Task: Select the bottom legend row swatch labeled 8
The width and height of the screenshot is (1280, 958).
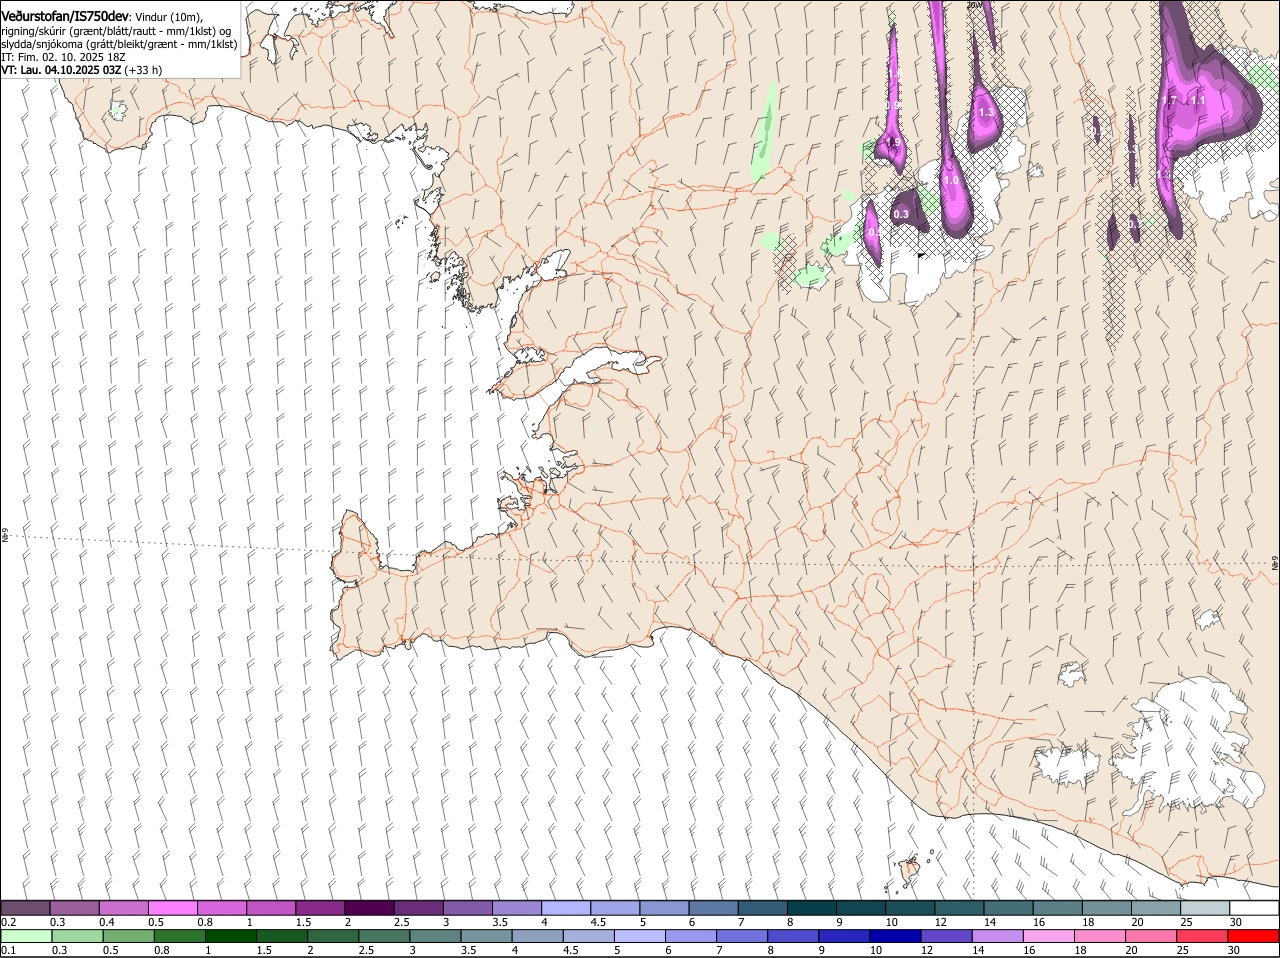Action: [x=792, y=937]
